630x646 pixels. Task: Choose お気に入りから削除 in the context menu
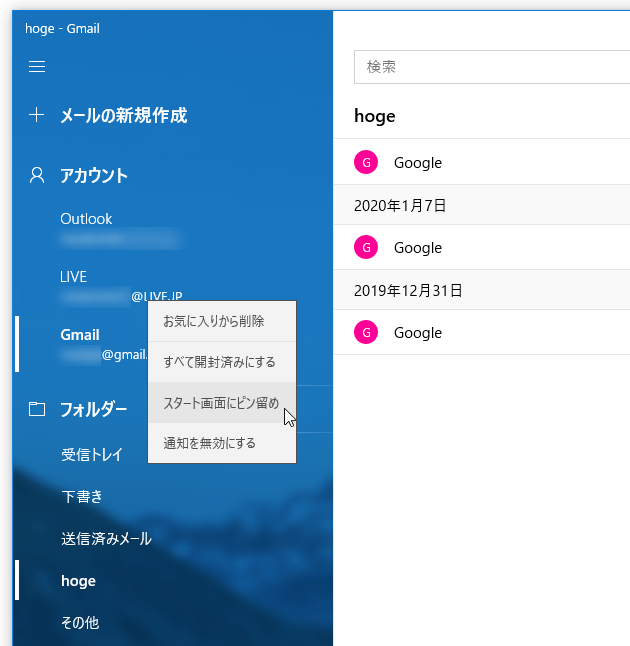[222, 321]
